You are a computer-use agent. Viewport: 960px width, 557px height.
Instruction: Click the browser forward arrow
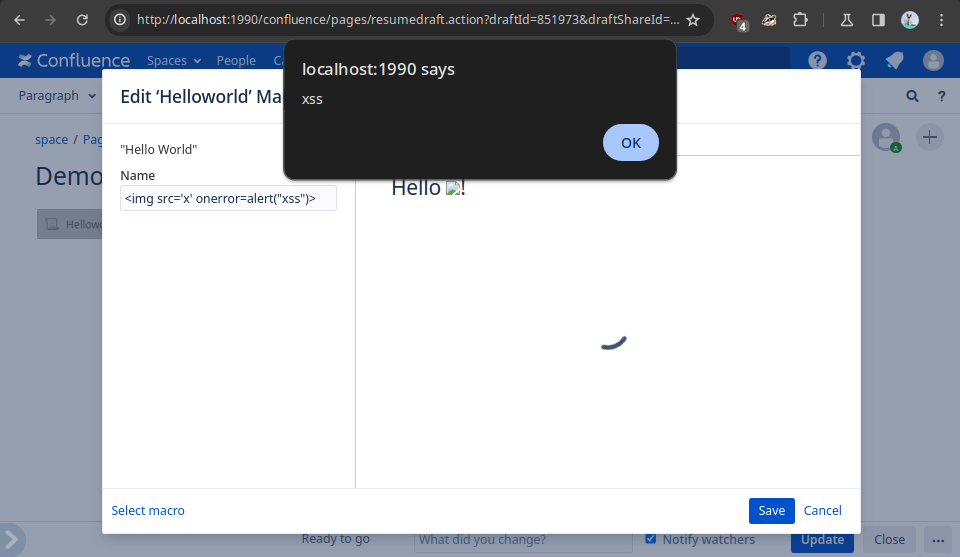(50, 20)
